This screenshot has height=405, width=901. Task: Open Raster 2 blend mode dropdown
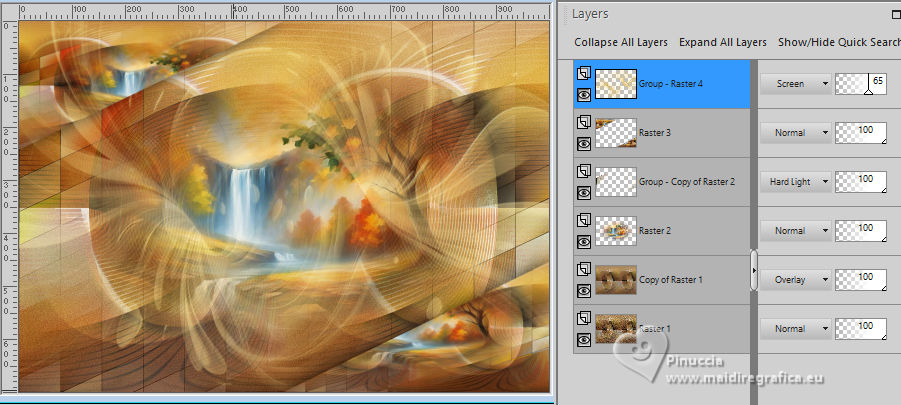[796, 230]
